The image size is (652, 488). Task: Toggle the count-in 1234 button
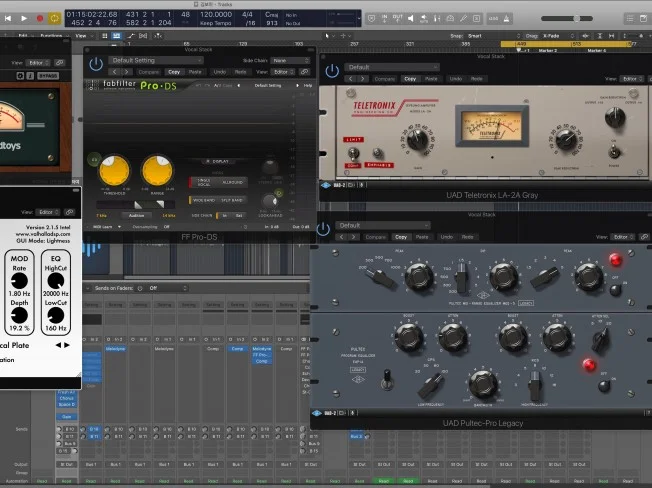click(494, 18)
